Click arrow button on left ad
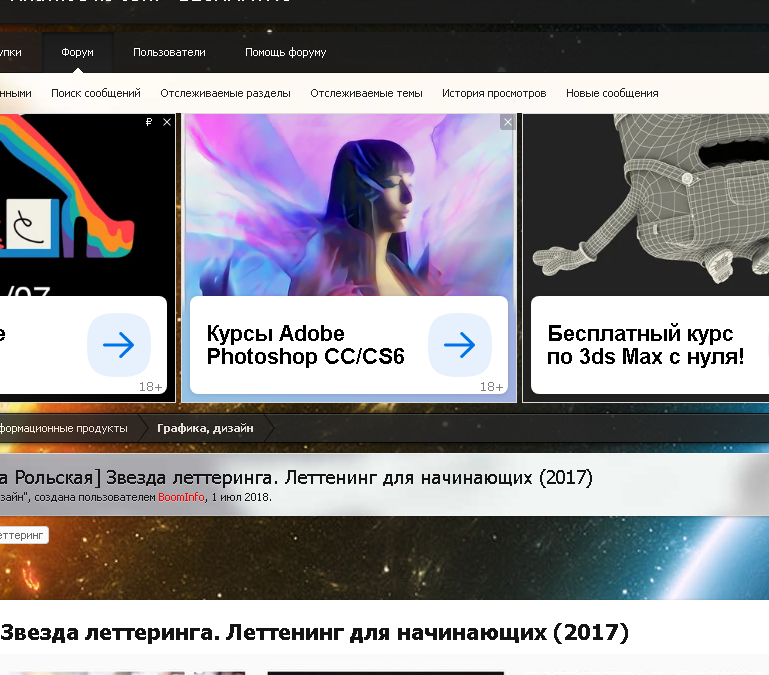769x675 pixels. pos(119,345)
